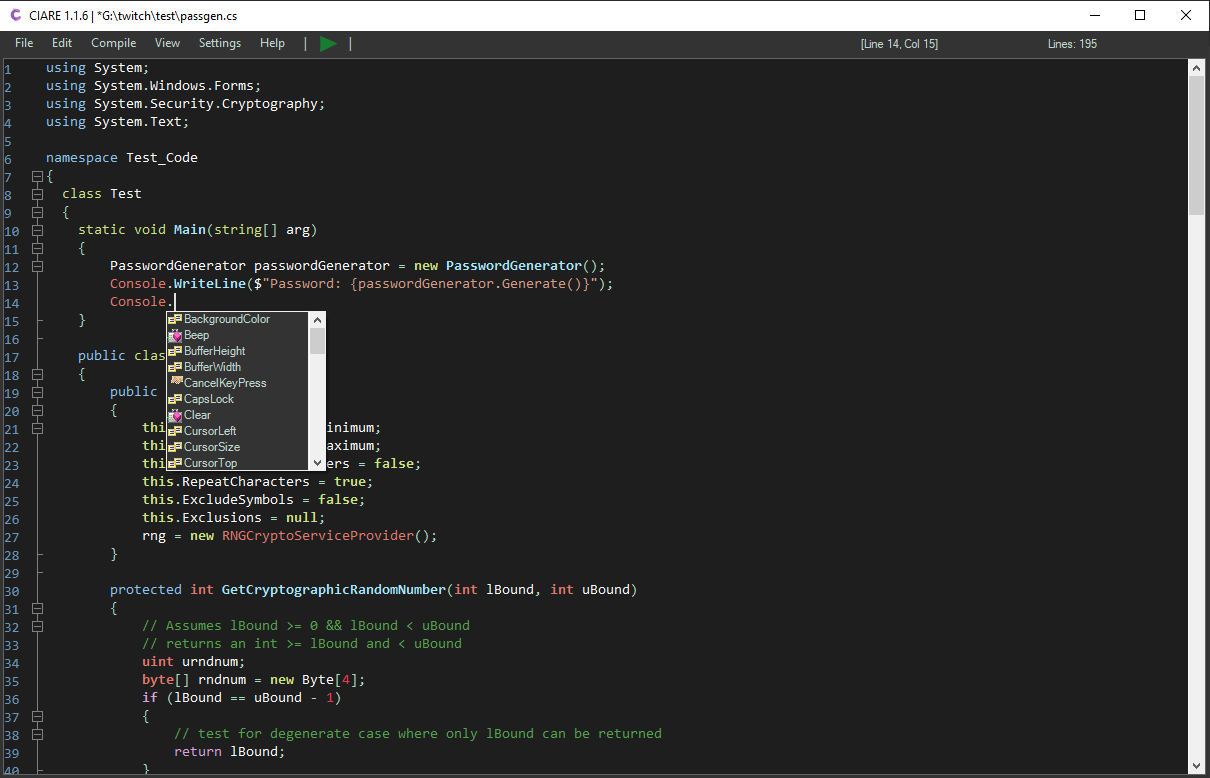1210x778 pixels.
Task: Click "Exclusions" on line 26
Action: click(x=222, y=518)
